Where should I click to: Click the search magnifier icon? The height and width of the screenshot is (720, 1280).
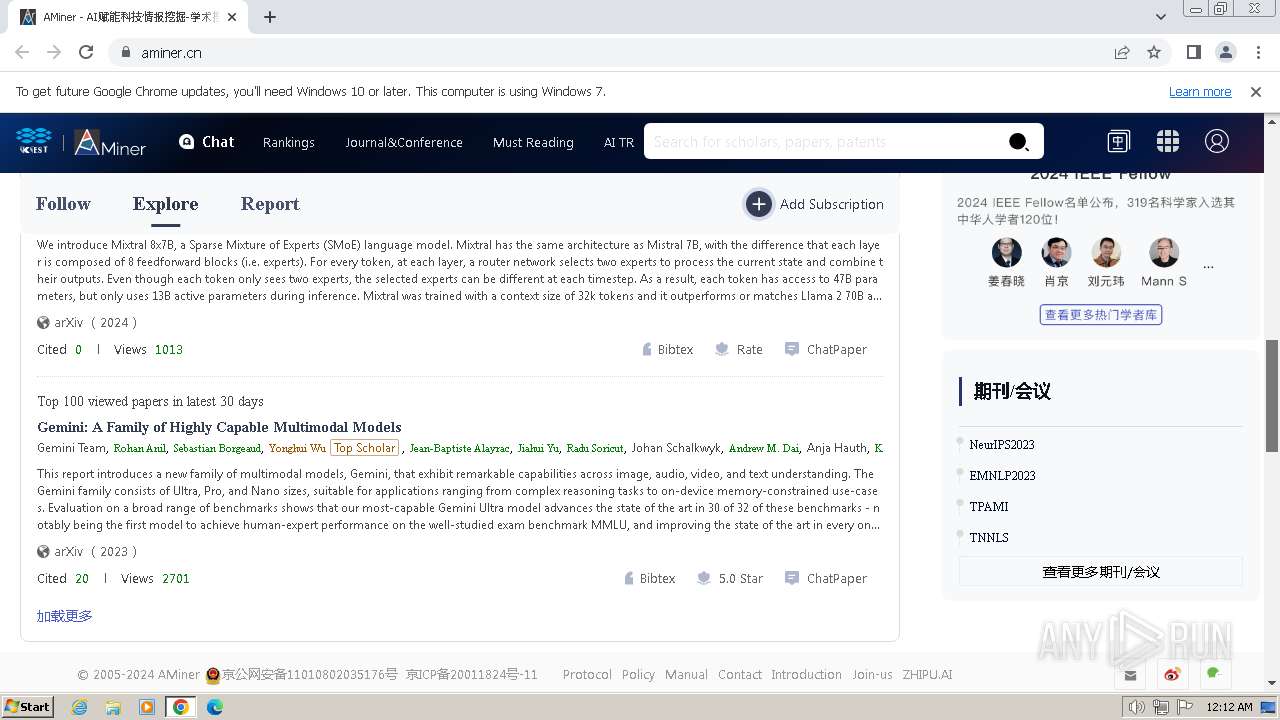point(1018,142)
